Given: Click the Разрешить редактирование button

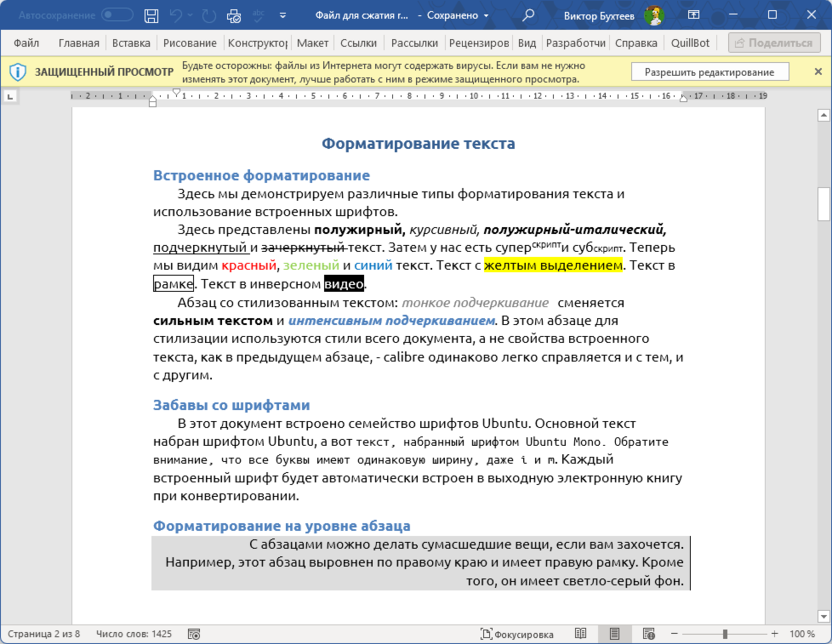Looking at the screenshot, I should point(709,72).
